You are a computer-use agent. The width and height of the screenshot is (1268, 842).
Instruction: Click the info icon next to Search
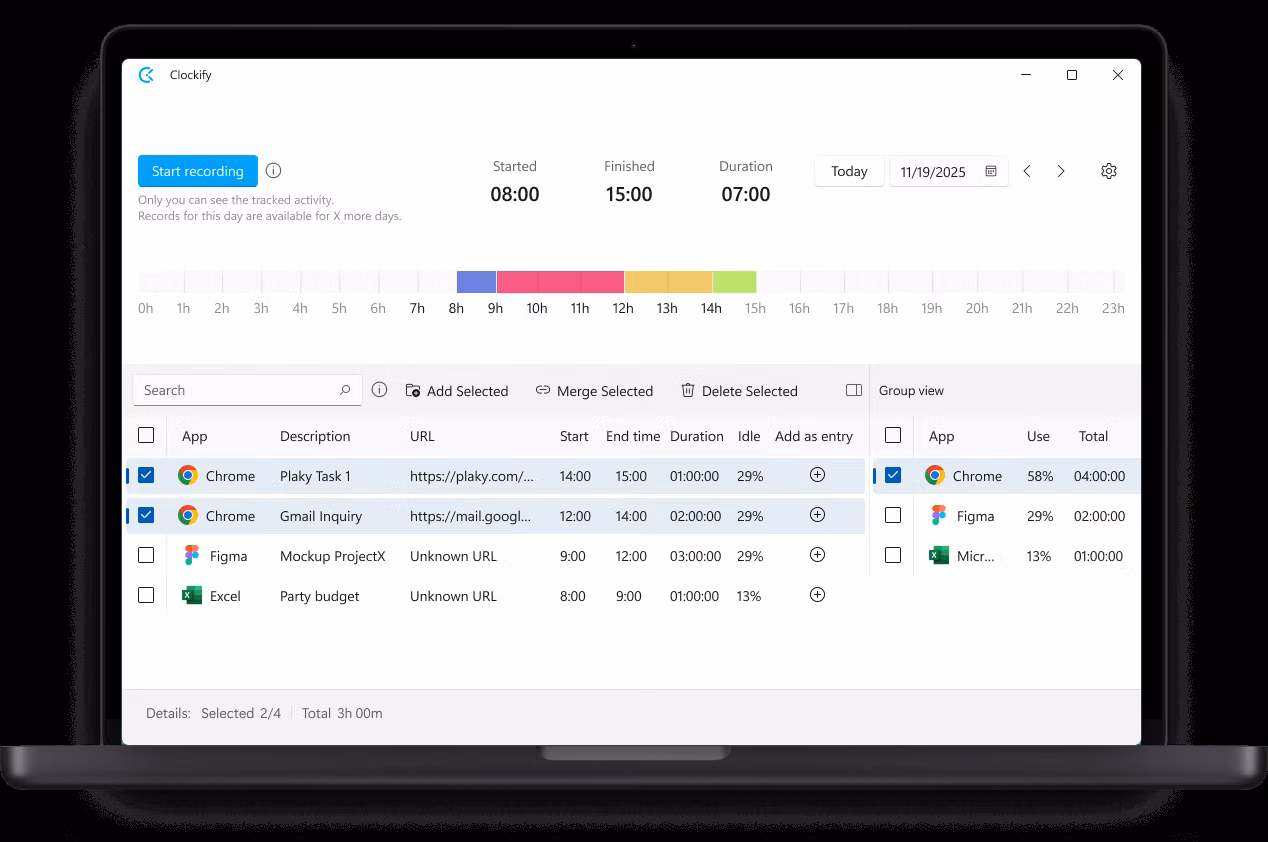click(379, 390)
